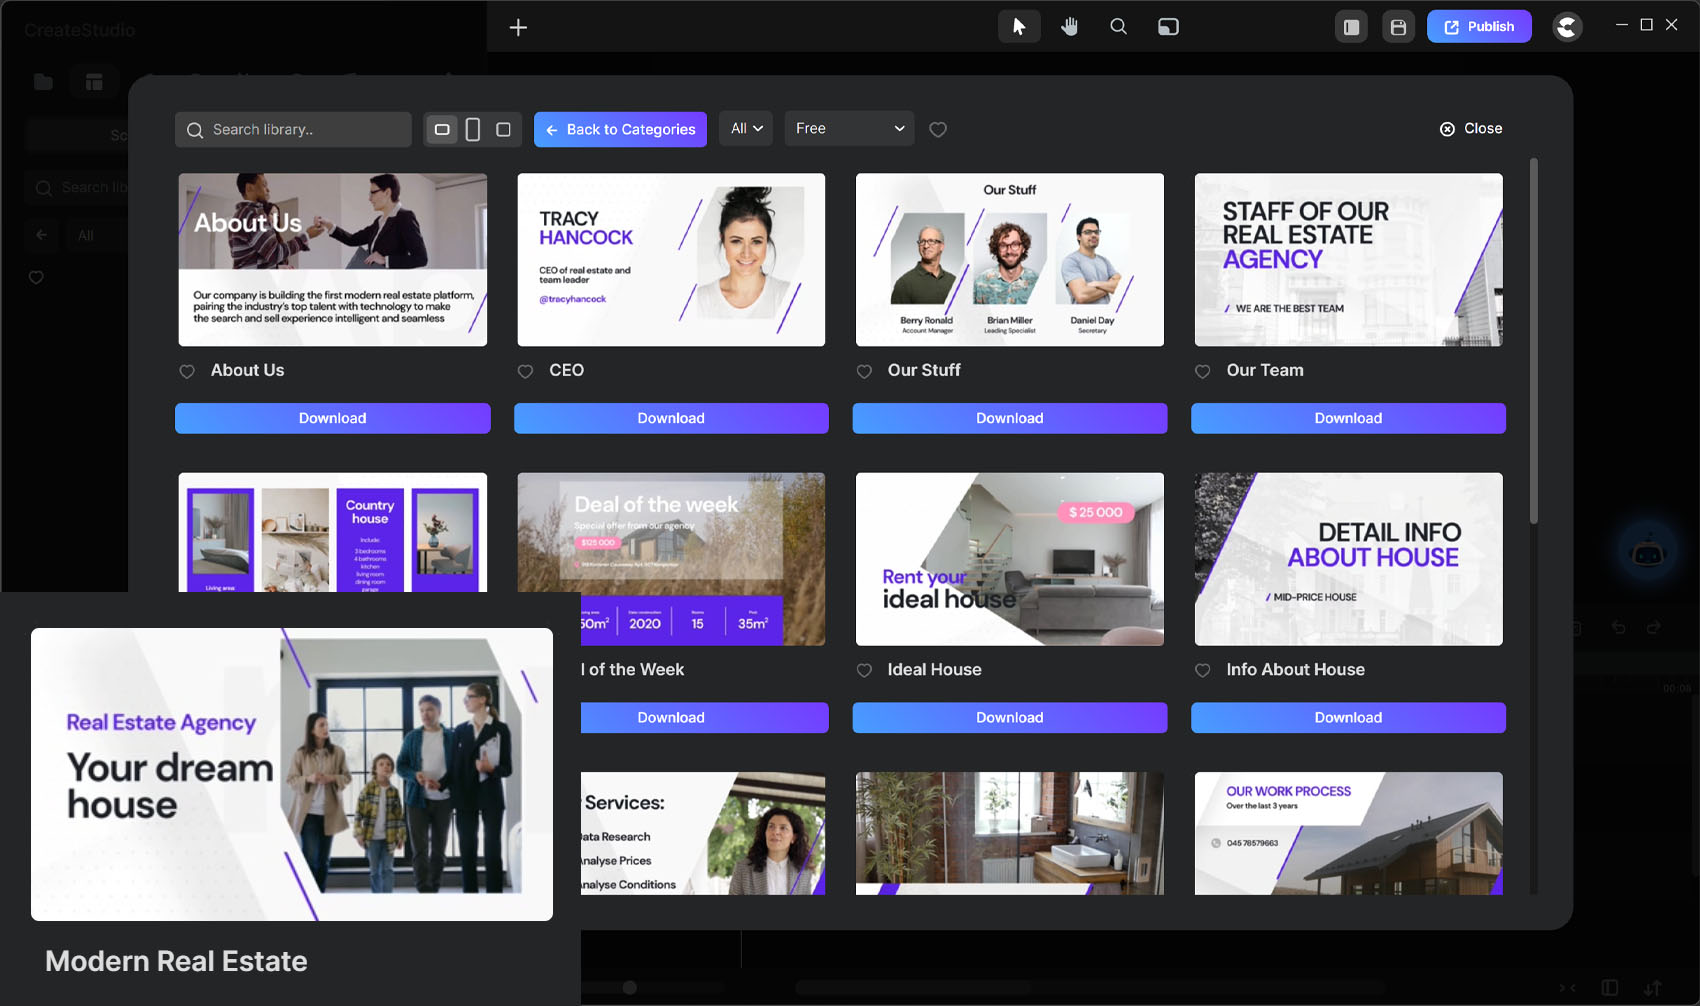Open the canvas aspect ratio icon

point(1168,27)
